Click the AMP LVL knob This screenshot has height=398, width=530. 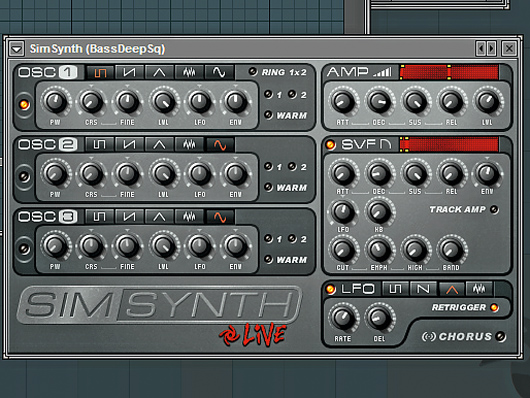(487, 101)
